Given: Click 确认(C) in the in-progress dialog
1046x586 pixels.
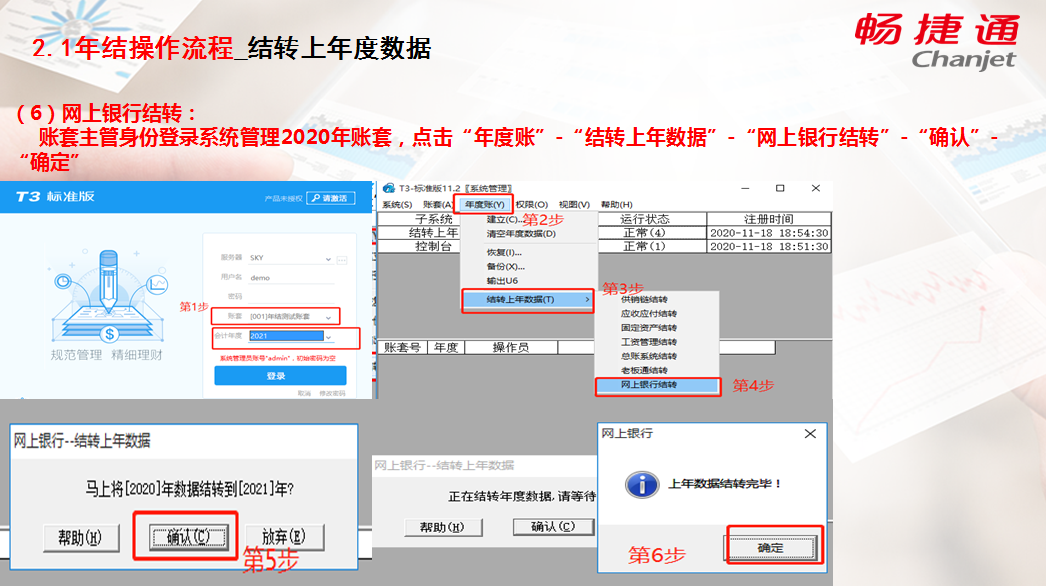Looking at the screenshot, I should (553, 527).
